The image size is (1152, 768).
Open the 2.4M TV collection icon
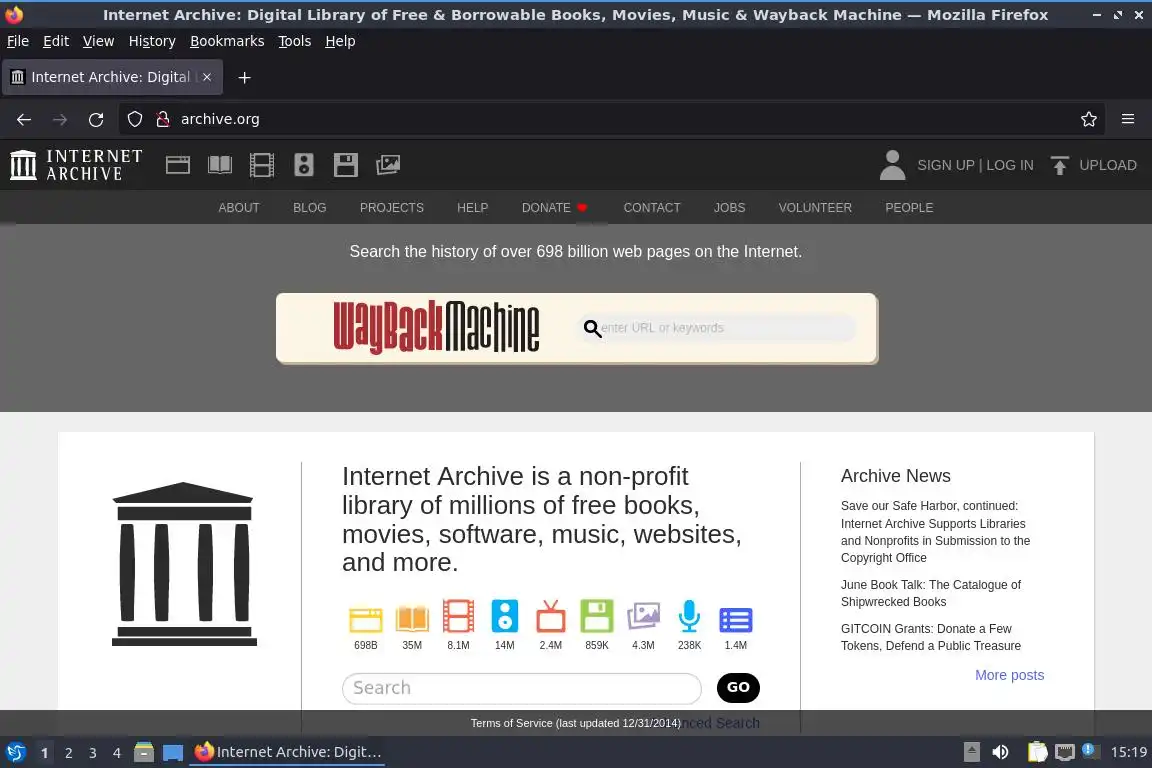pos(550,616)
